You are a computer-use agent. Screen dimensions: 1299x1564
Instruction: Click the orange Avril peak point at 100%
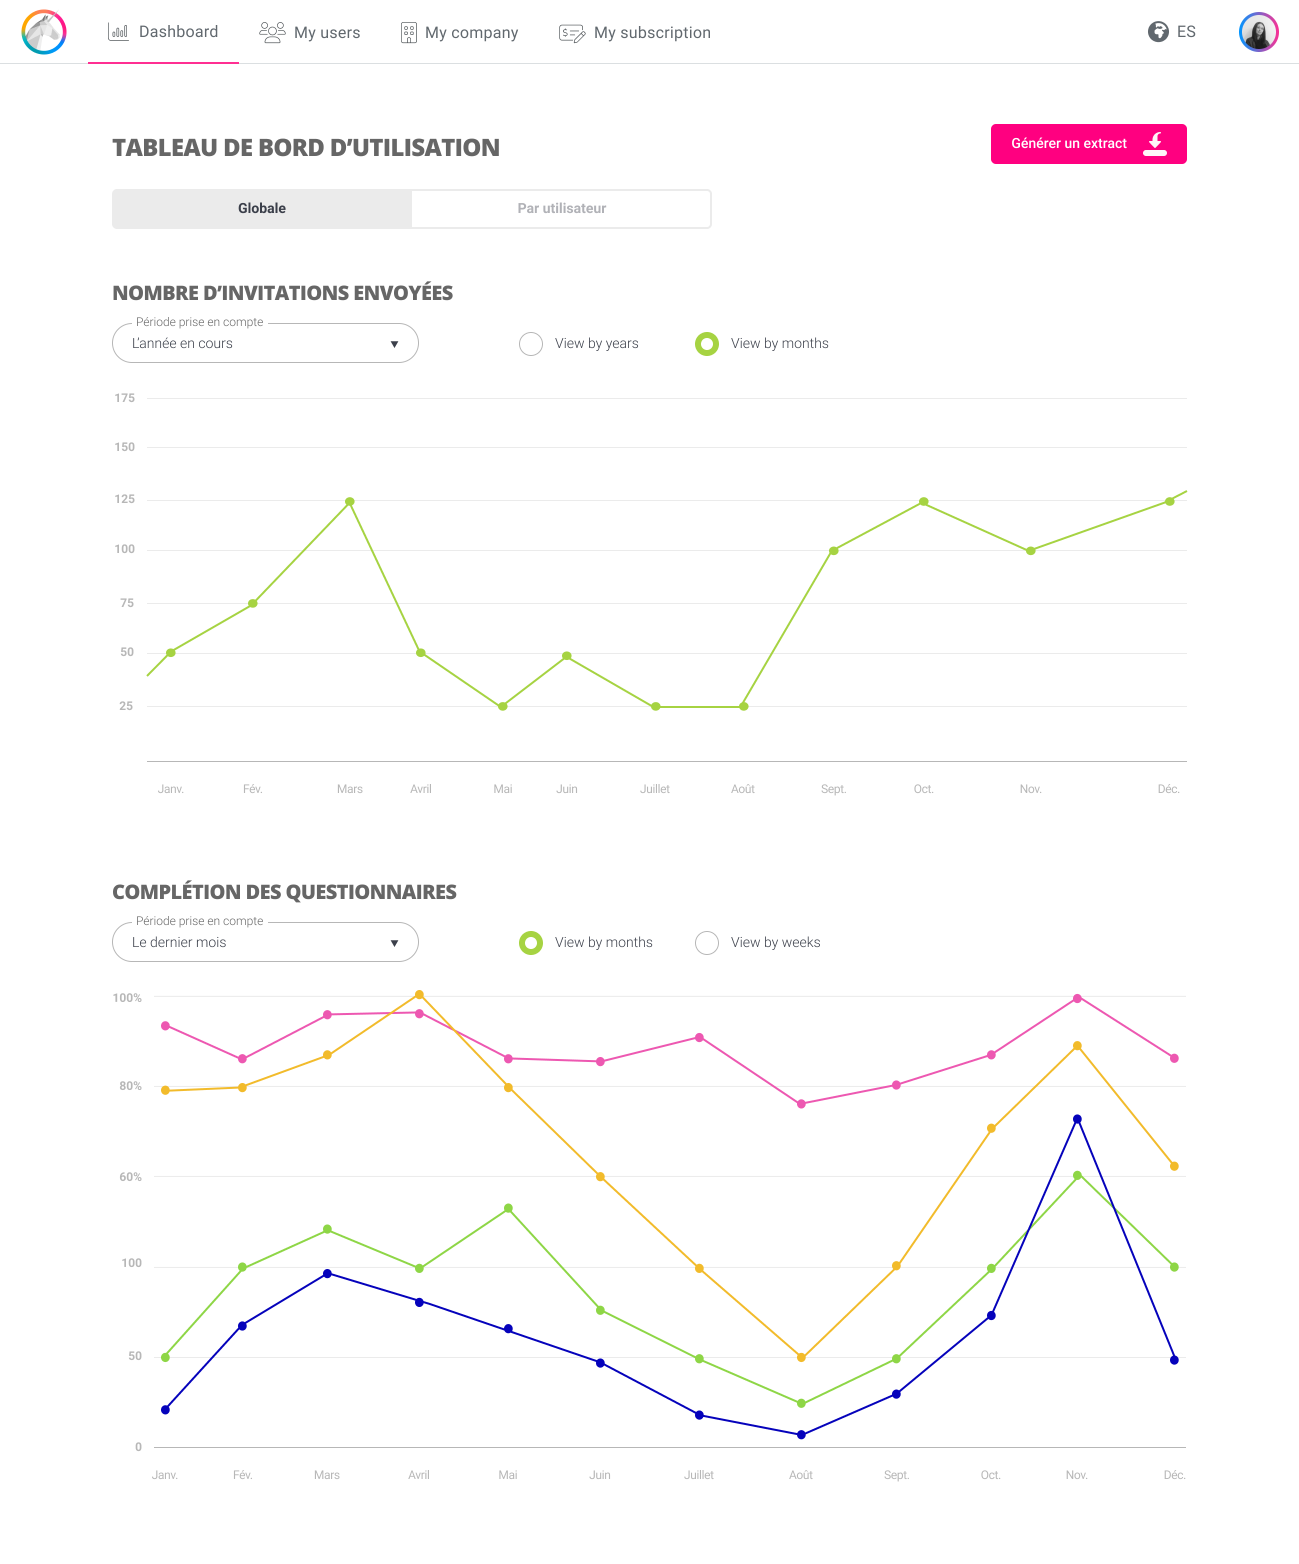point(419,995)
